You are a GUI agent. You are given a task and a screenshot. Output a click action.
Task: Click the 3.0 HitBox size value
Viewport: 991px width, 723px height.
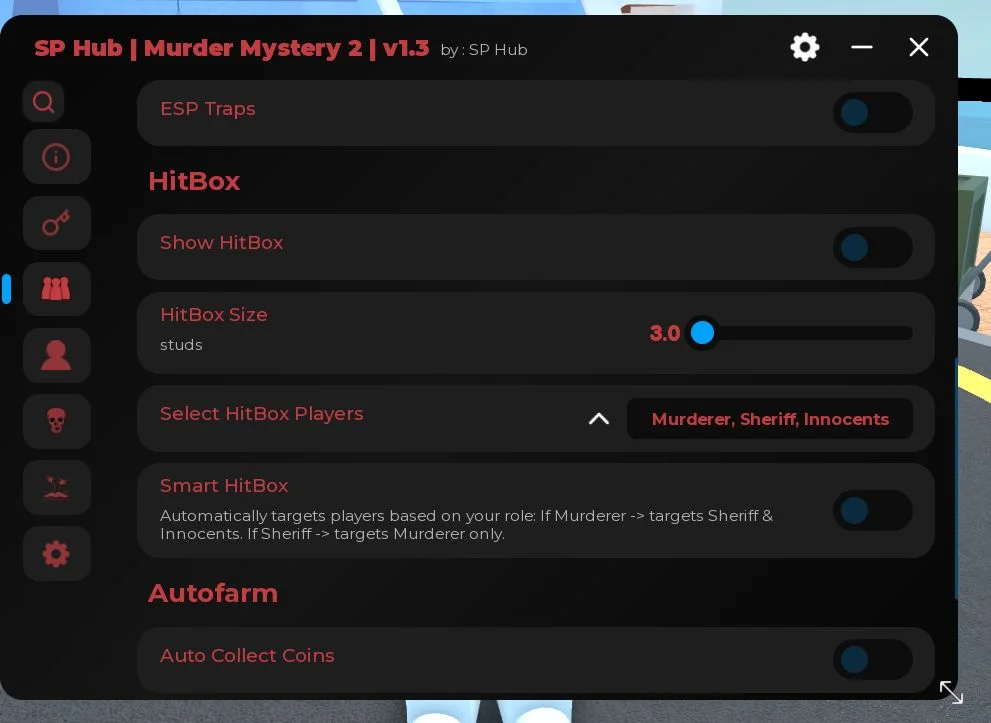[664, 333]
